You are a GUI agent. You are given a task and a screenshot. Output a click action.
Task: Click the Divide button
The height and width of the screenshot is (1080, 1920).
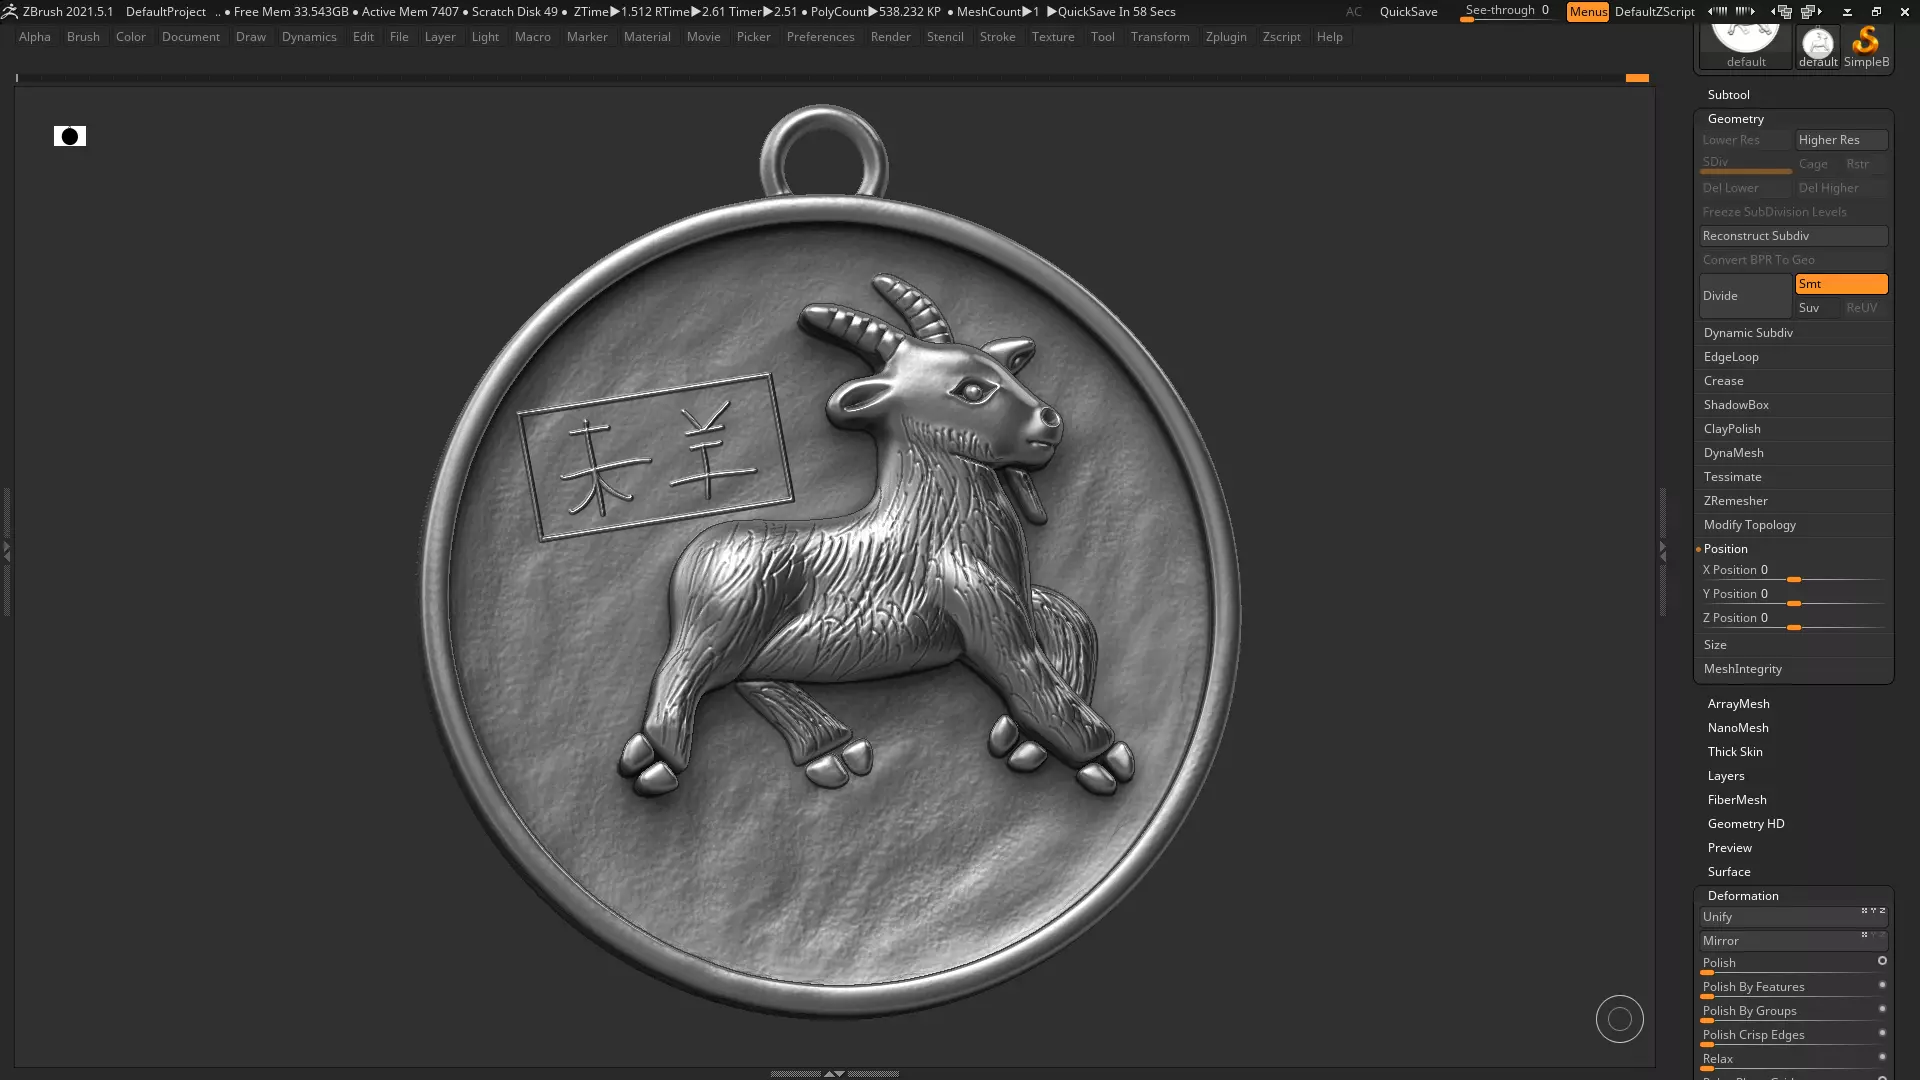coord(1744,296)
